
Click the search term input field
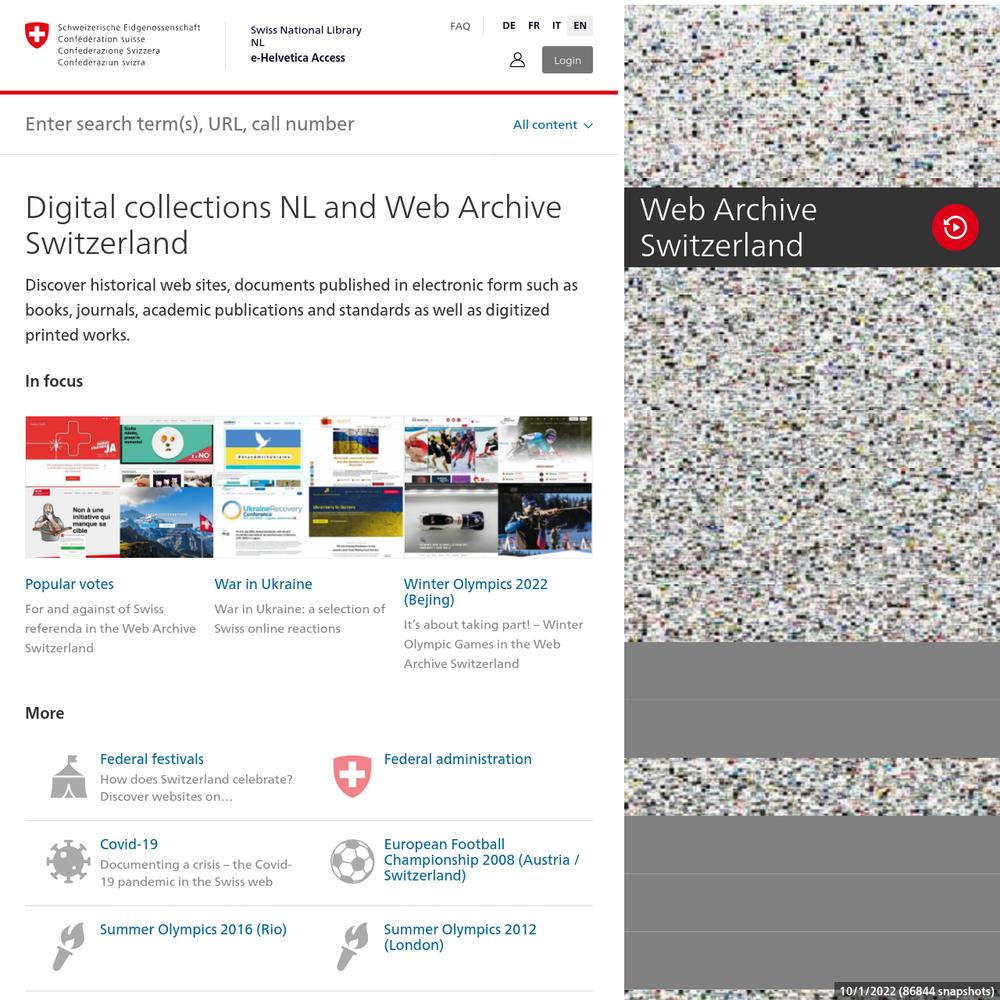[x=255, y=124]
